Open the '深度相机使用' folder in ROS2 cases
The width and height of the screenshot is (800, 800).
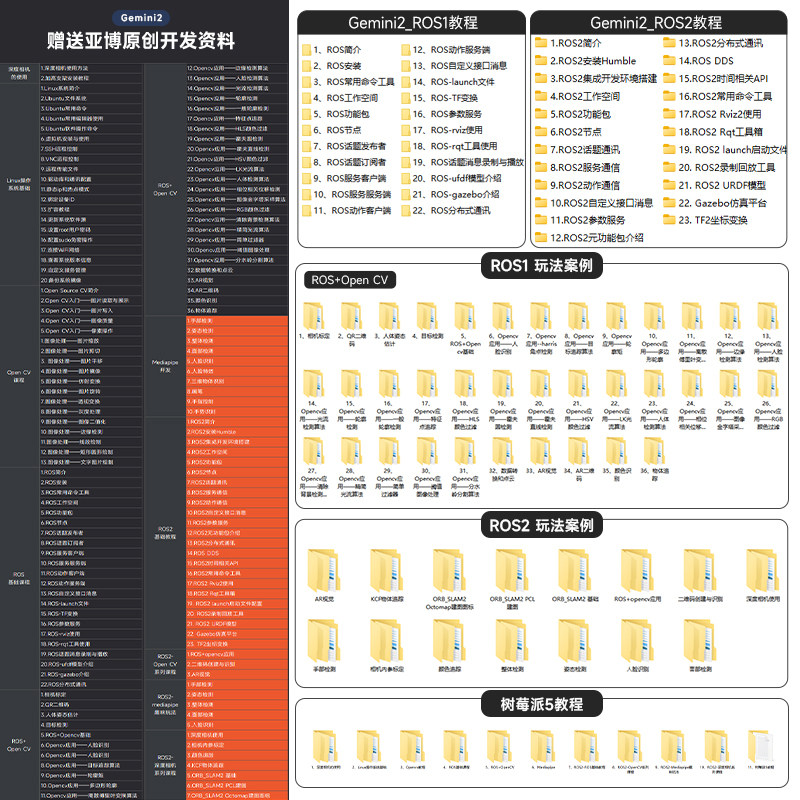coord(763,571)
